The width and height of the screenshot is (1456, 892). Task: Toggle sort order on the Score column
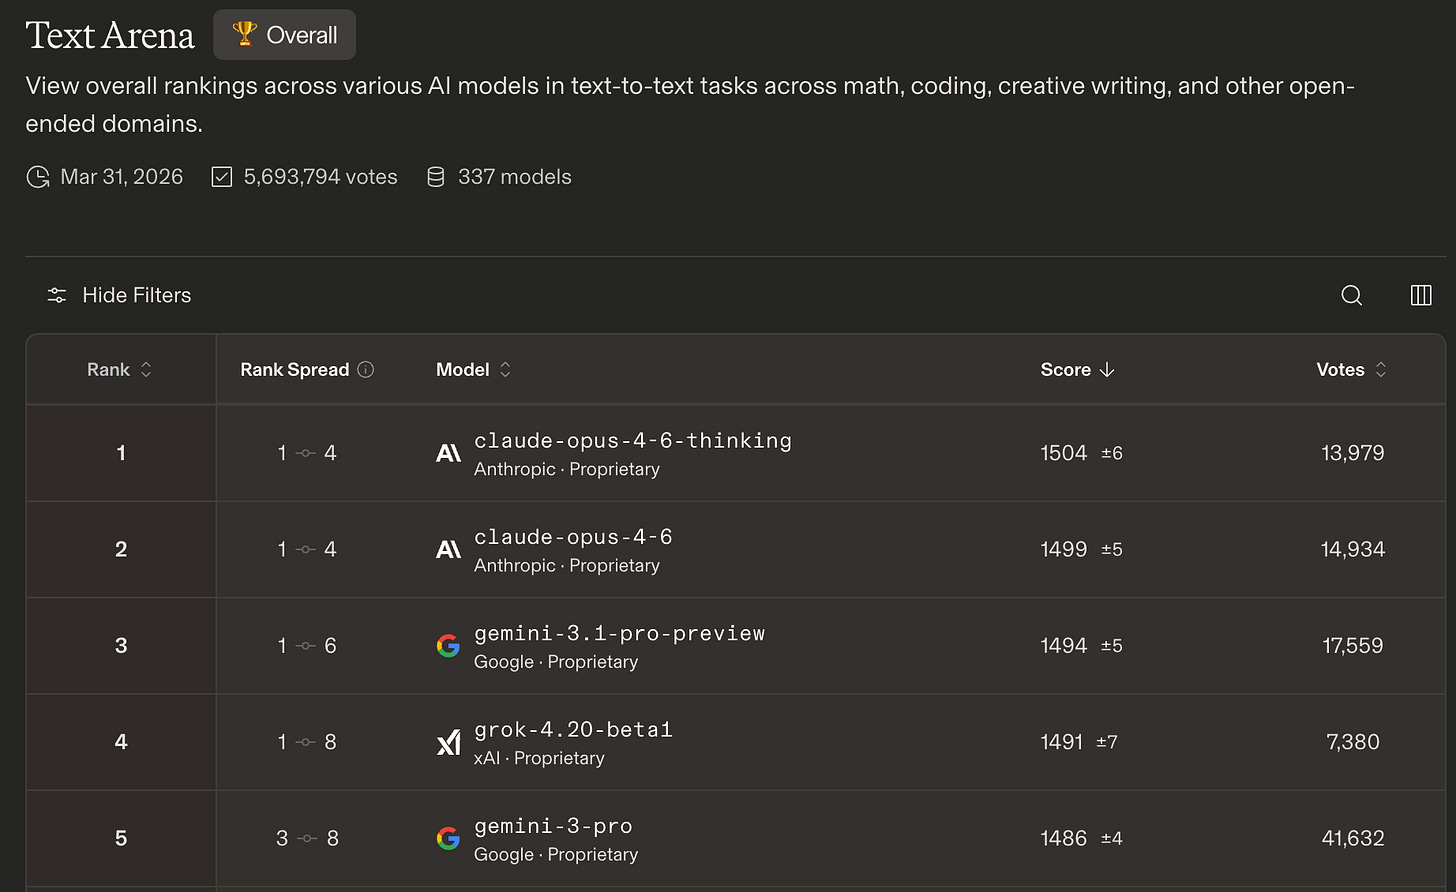(1077, 370)
